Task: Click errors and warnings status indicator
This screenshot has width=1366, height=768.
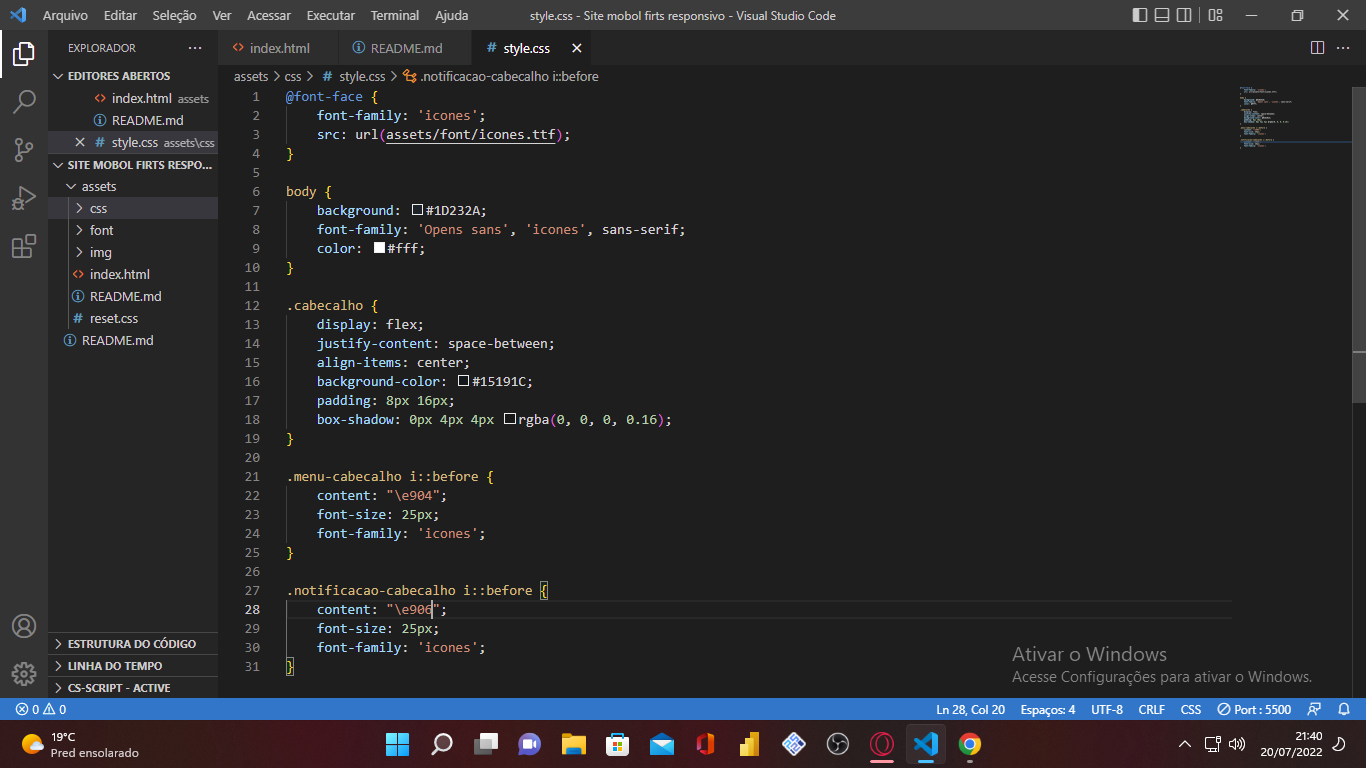Action: [40, 709]
